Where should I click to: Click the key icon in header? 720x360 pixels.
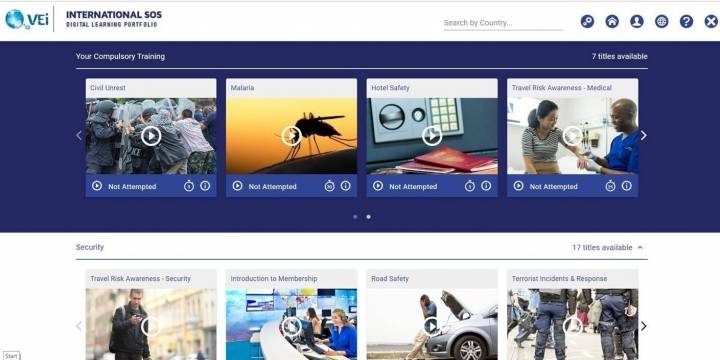point(587,21)
